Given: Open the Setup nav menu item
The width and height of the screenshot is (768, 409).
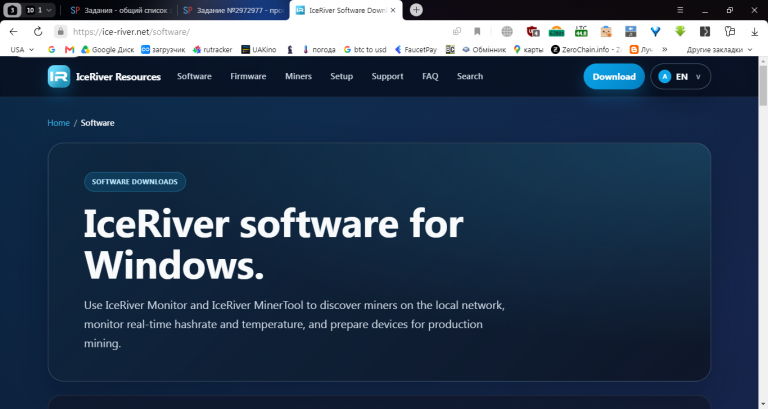Looking at the screenshot, I should pyautogui.click(x=341, y=76).
